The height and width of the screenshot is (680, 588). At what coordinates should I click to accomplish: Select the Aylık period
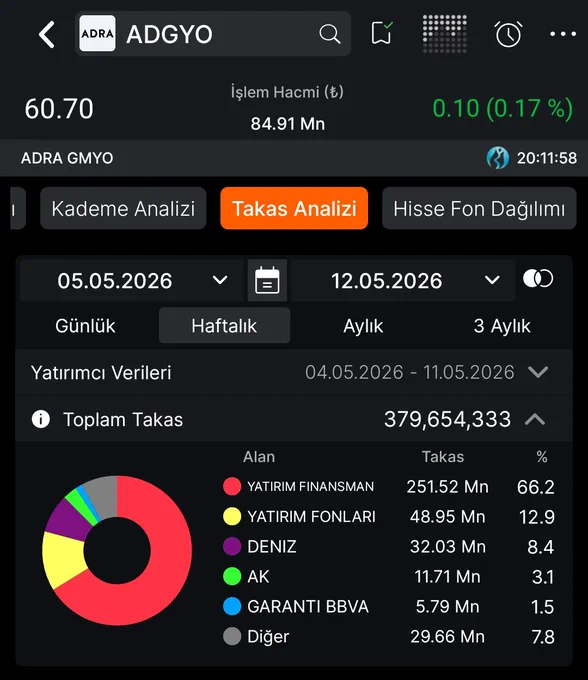tap(363, 326)
